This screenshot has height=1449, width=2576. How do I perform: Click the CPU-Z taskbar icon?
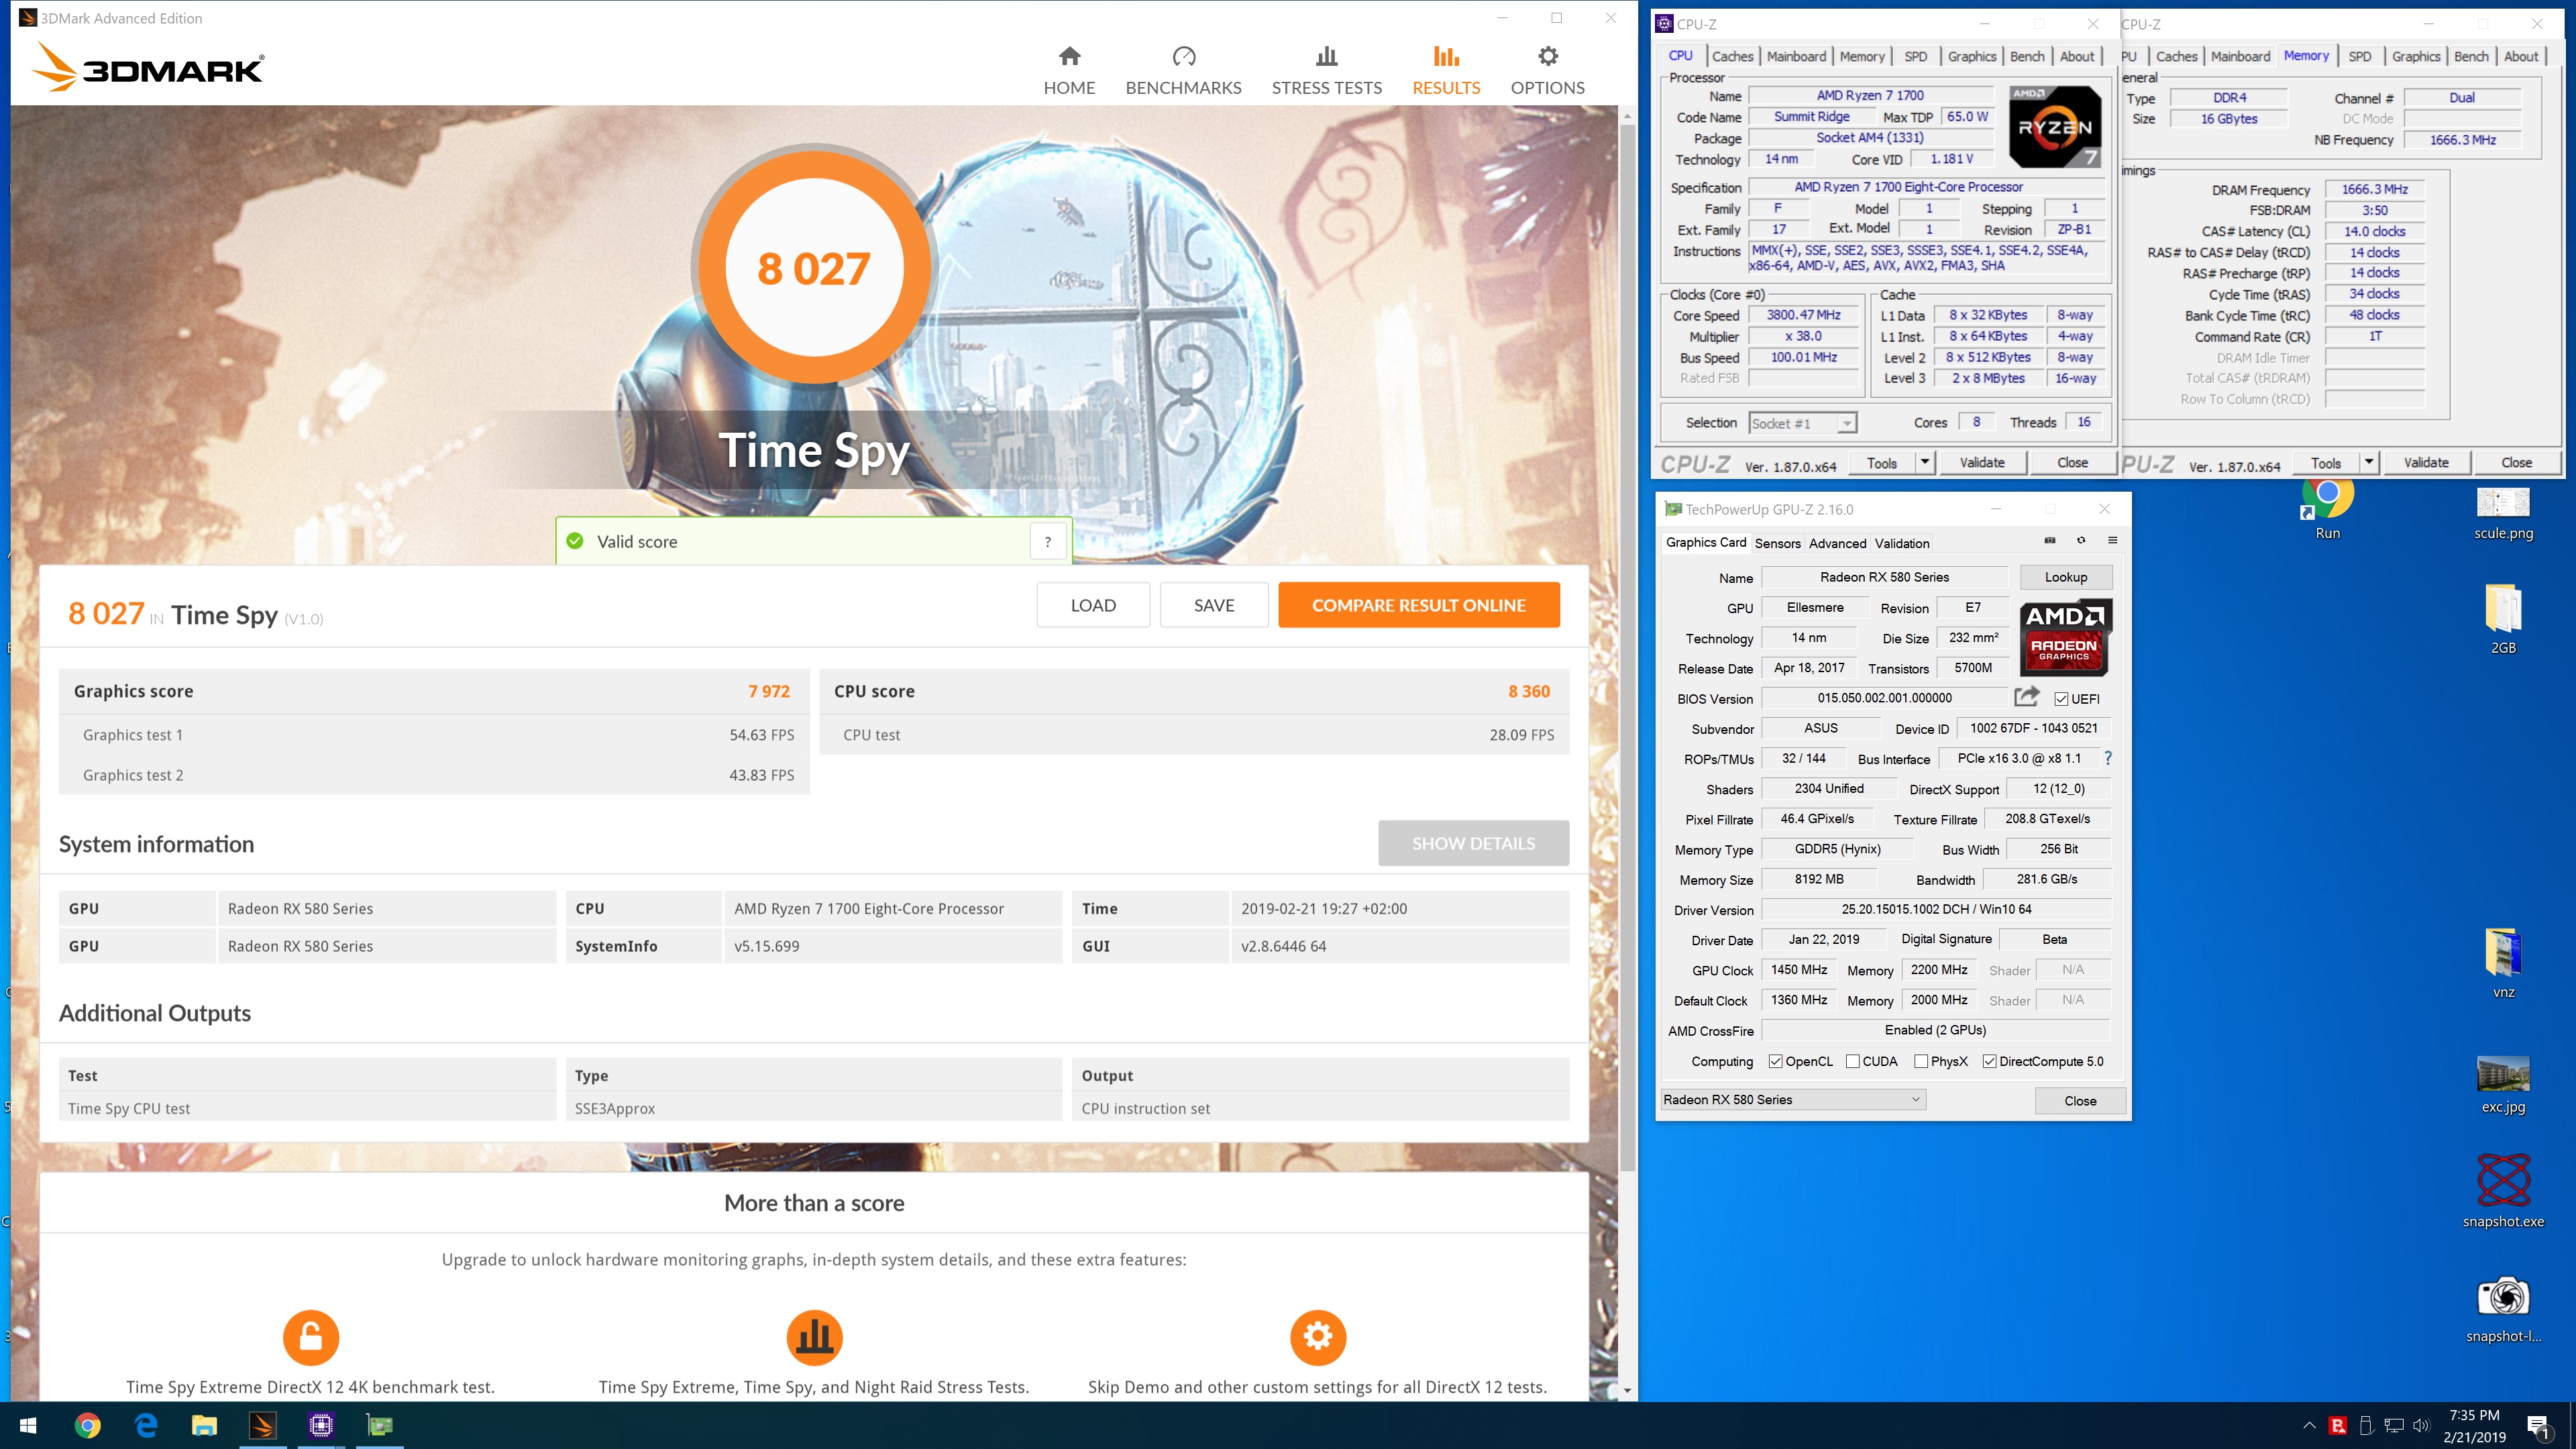tap(321, 1425)
